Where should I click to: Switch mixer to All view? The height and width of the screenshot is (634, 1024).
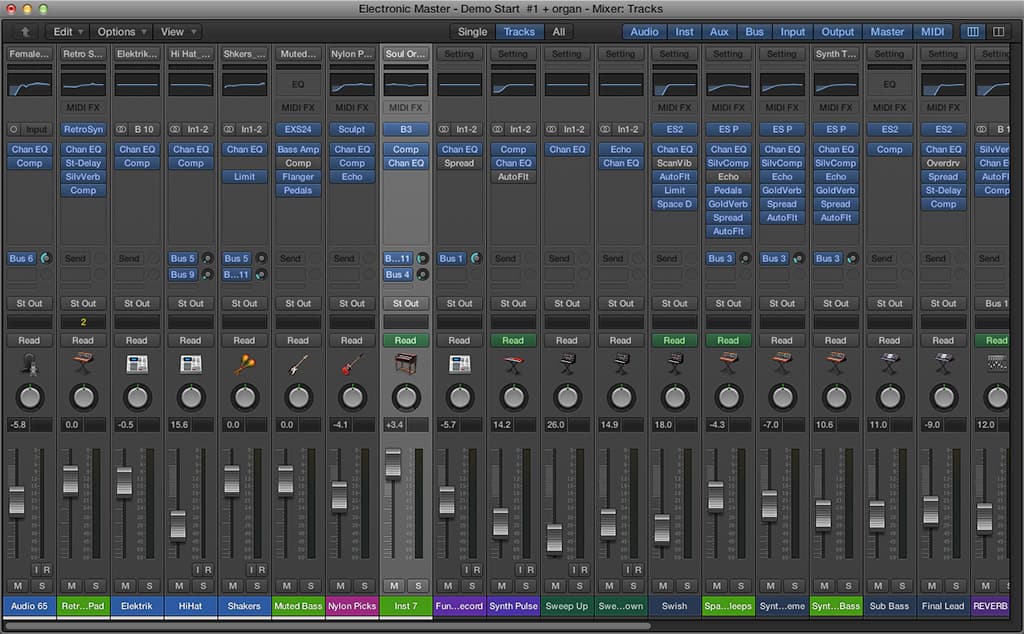[x=559, y=31]
